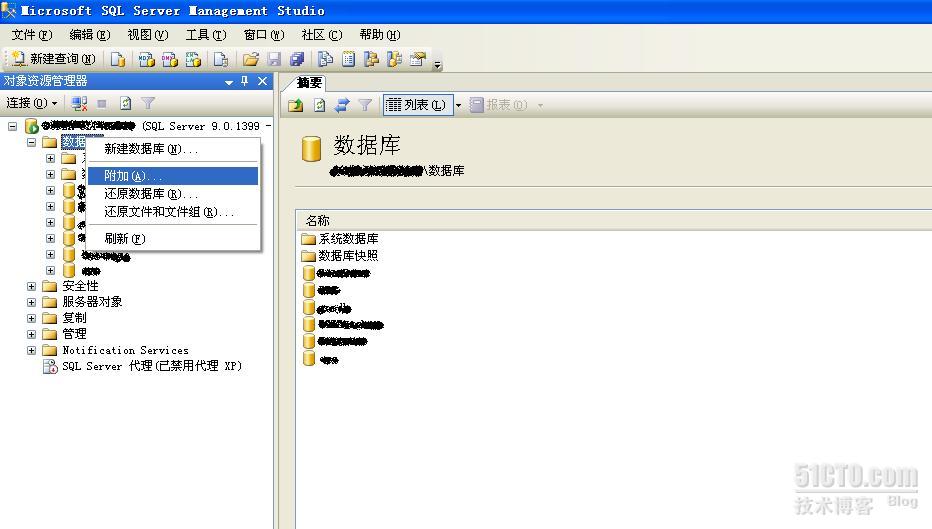Select the SQL Server 代理 tree item
The height and width of the screenshot is (529, 932).
[x=143, y=366]
